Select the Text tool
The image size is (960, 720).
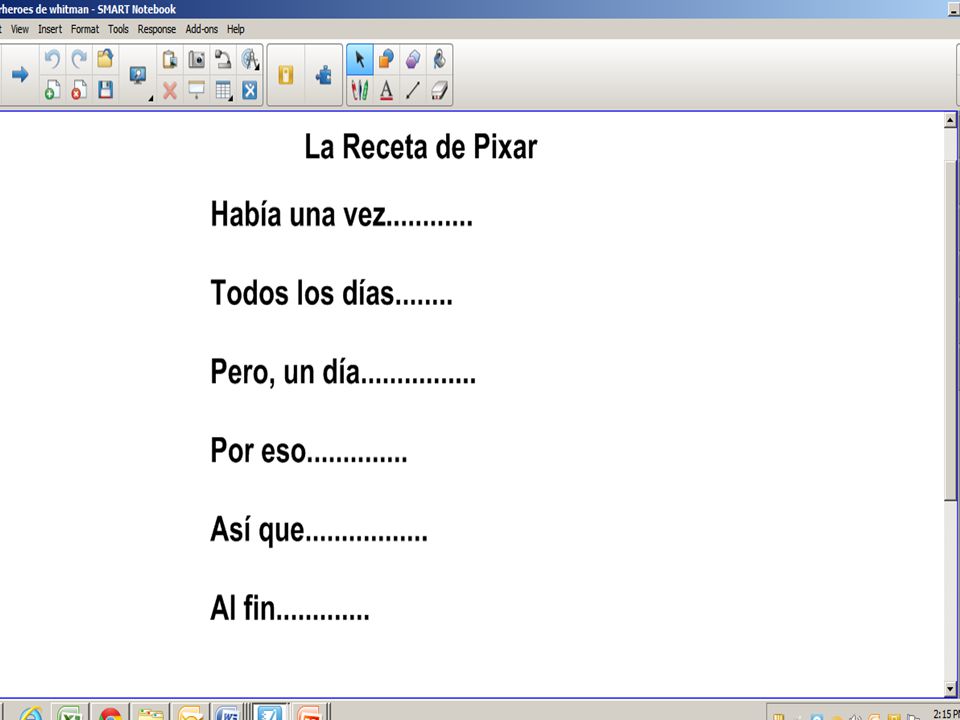pos(386,91)
